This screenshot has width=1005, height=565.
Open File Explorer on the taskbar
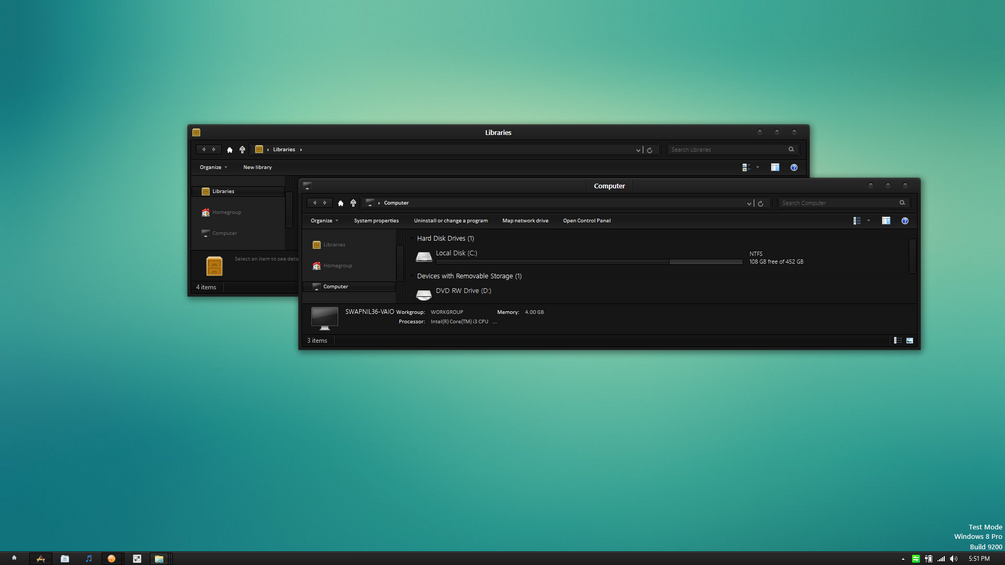pyautogui.click(x=159, y=559)
